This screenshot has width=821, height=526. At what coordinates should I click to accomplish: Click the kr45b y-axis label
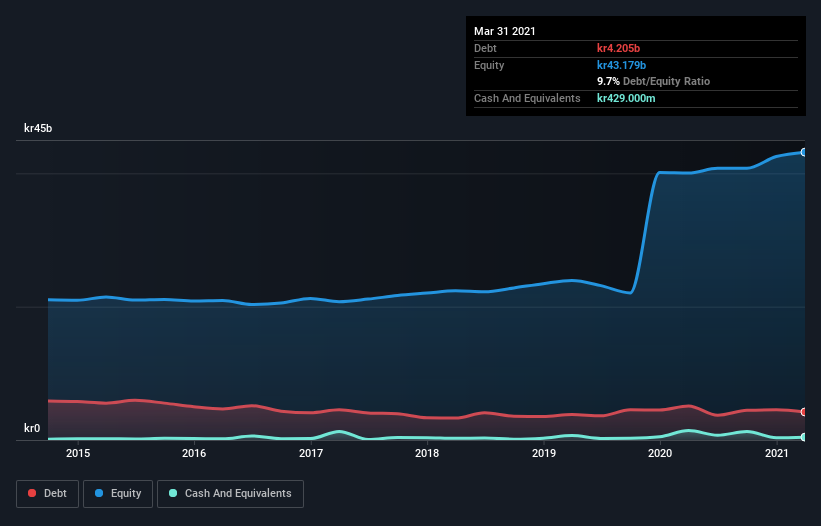click(38, 128)
